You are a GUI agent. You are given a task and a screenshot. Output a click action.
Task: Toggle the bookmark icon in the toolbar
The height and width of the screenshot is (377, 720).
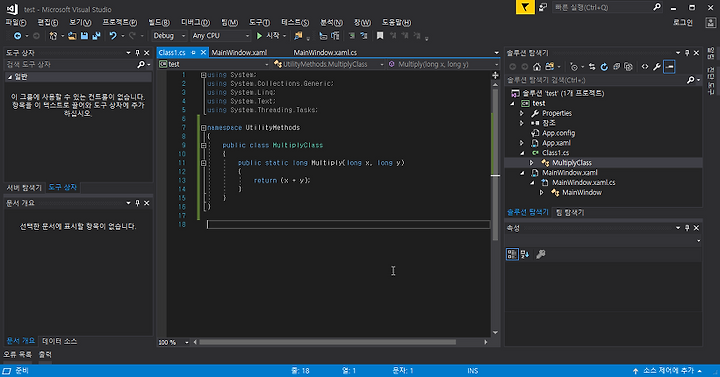[380, 36]
